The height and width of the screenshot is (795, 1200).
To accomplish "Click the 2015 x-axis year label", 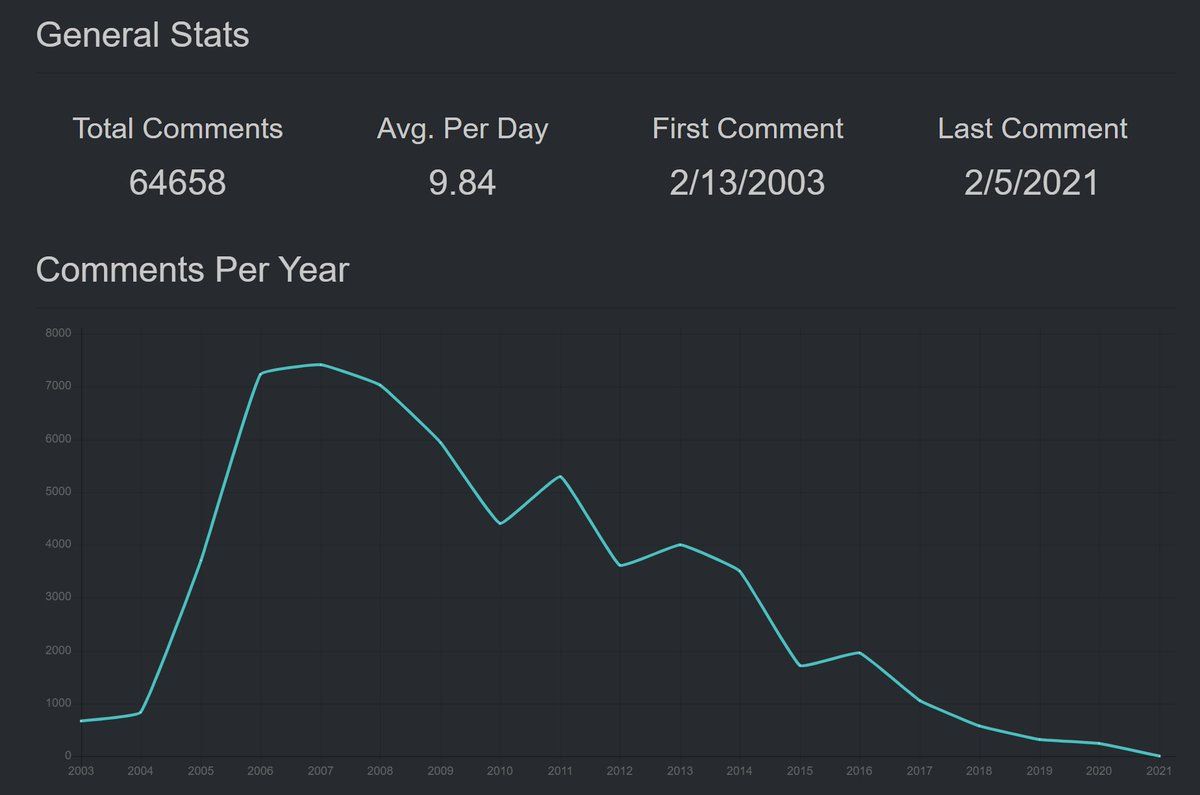I will (x=799, y=771).
